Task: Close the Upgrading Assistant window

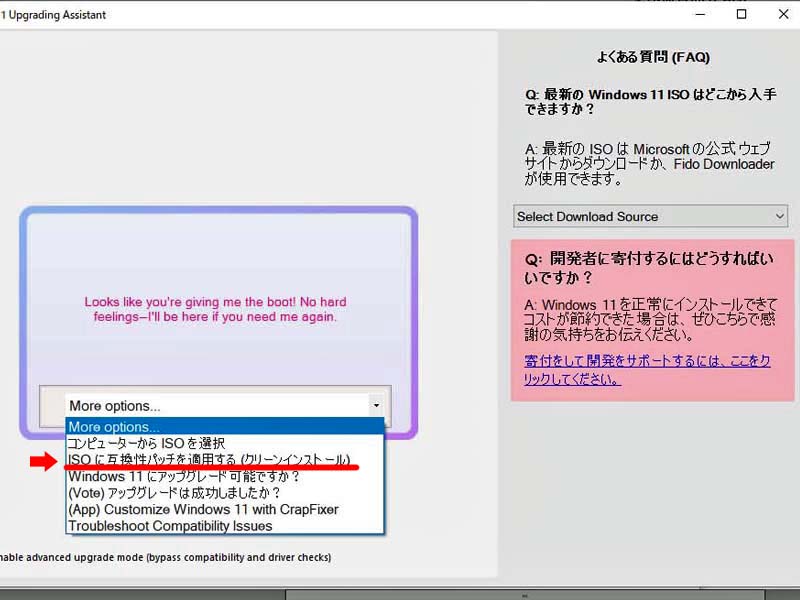Action: (x=783, y=15)
